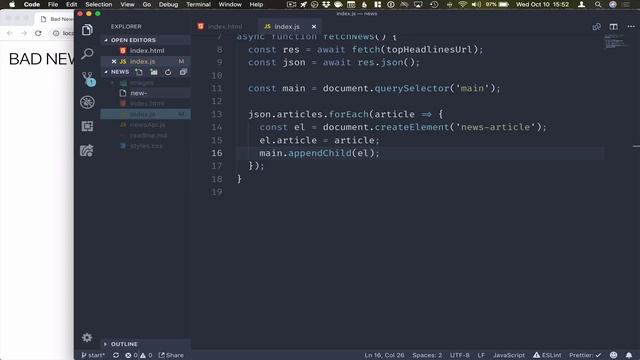Open the feedback smiley in status bar
This screenshot has height=360, width=640.
point(613,355)
